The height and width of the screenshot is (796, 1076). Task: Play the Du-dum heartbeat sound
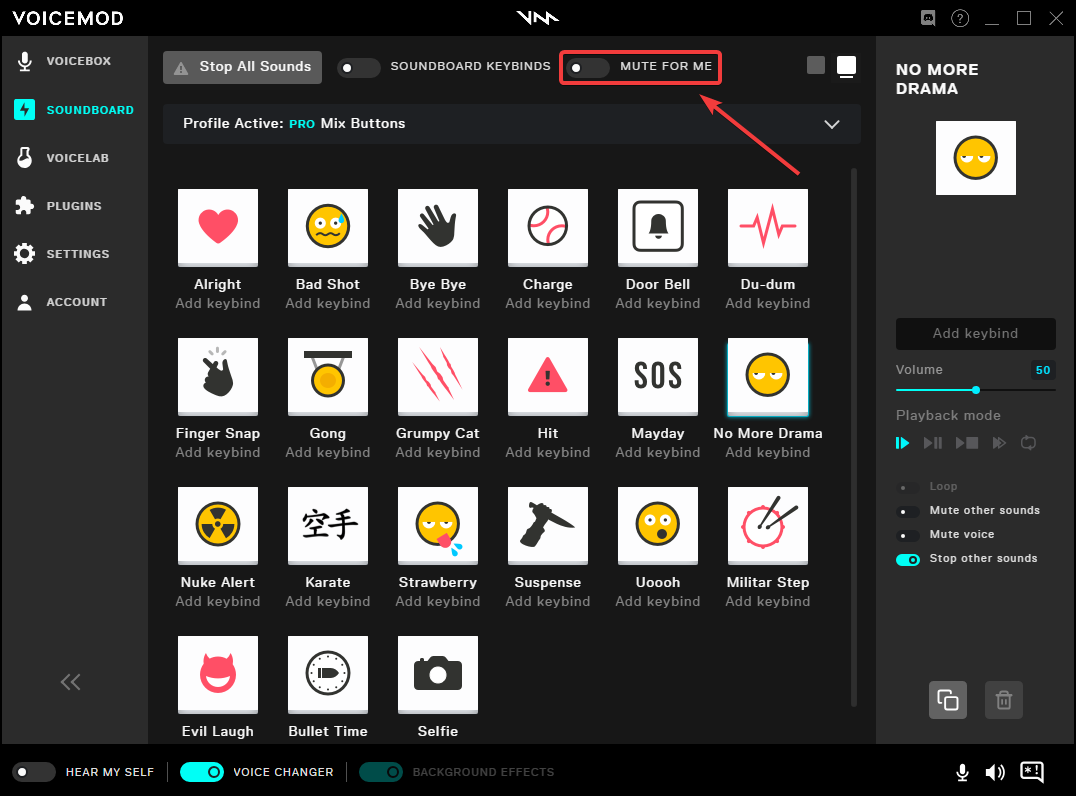tap(768, 227)
